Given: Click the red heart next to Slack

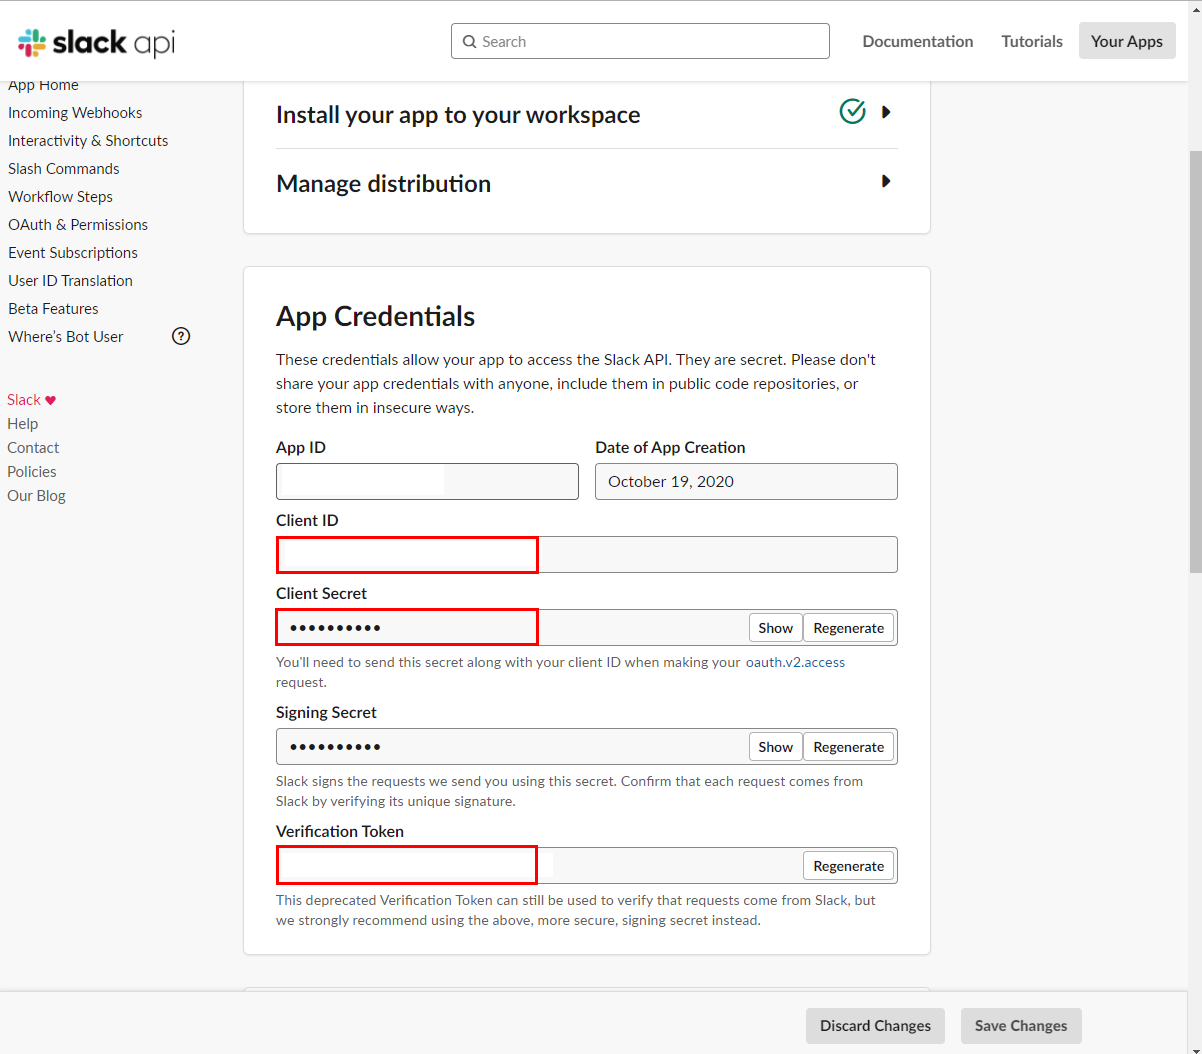Looking at the screenshot, I should (x=51, y=400).
